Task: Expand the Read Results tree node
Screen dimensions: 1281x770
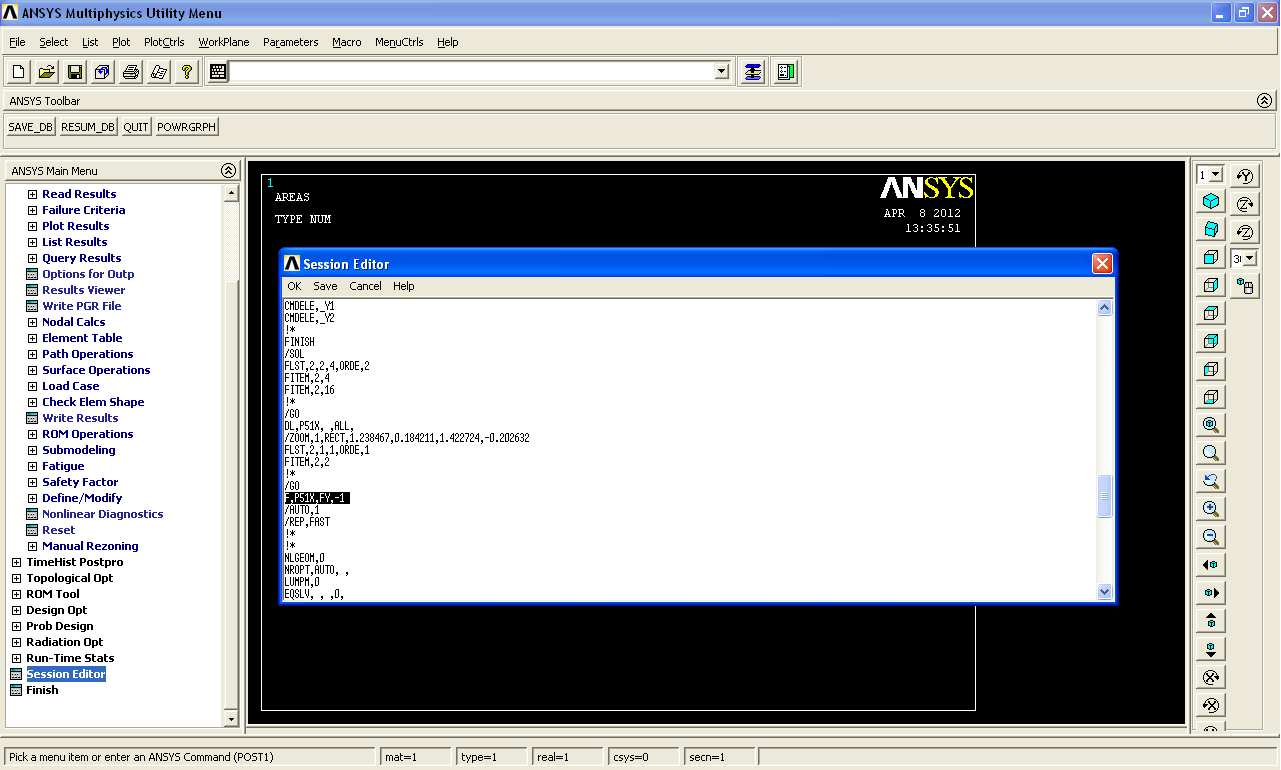Action: point(32,194)
